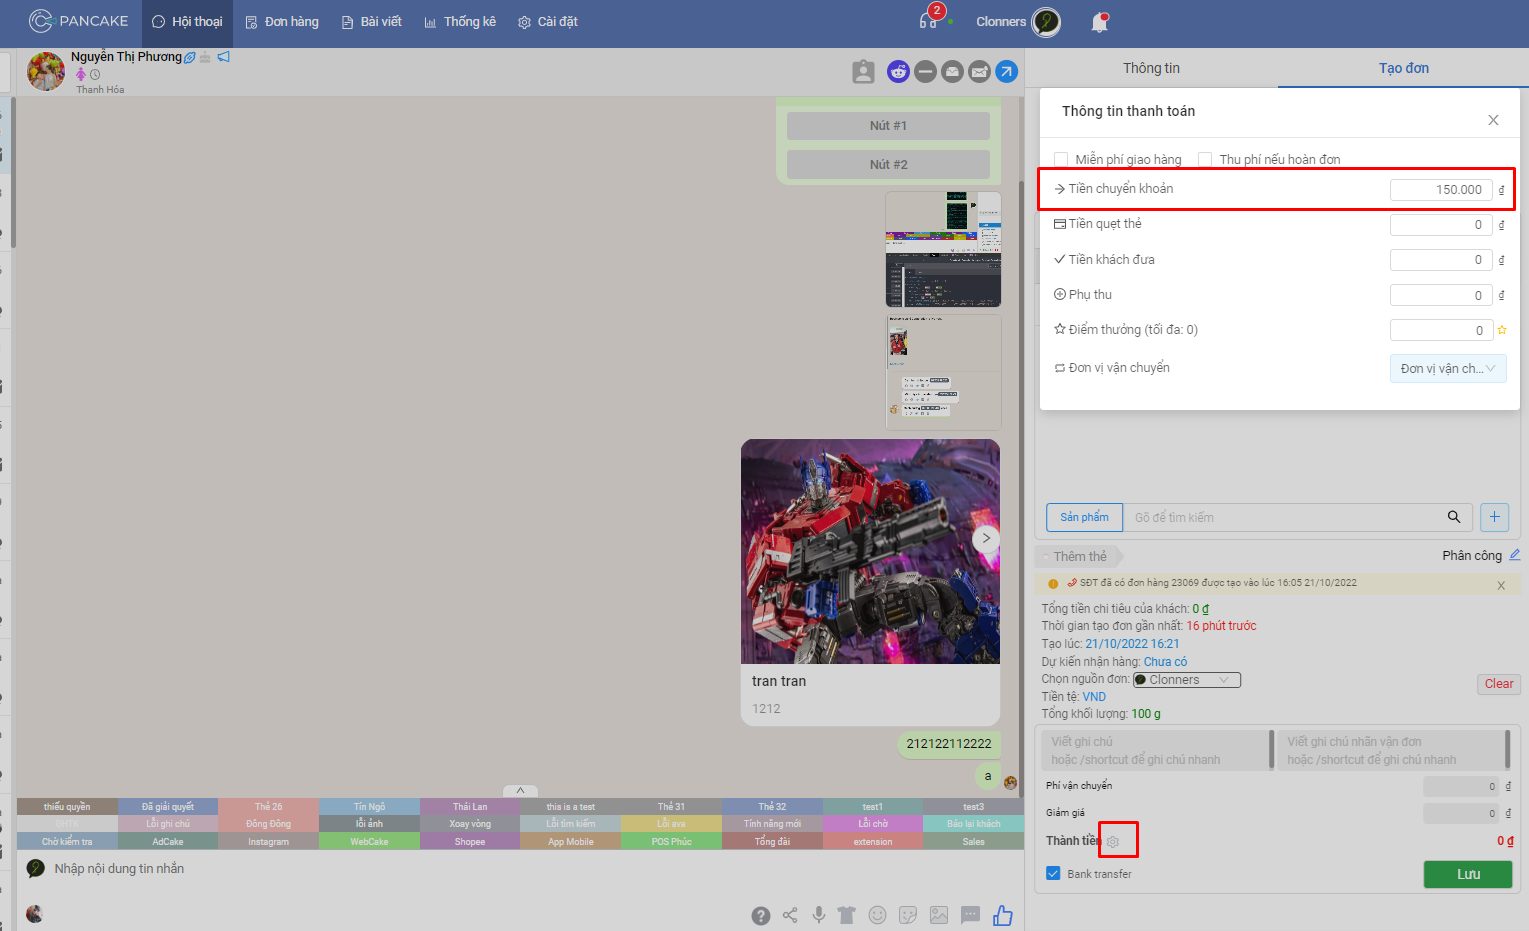Image resolution: width=1529 pixels, height=931 pixels.
Task: Click the Điểm thưởng points field
Action: click(1441, 330)
